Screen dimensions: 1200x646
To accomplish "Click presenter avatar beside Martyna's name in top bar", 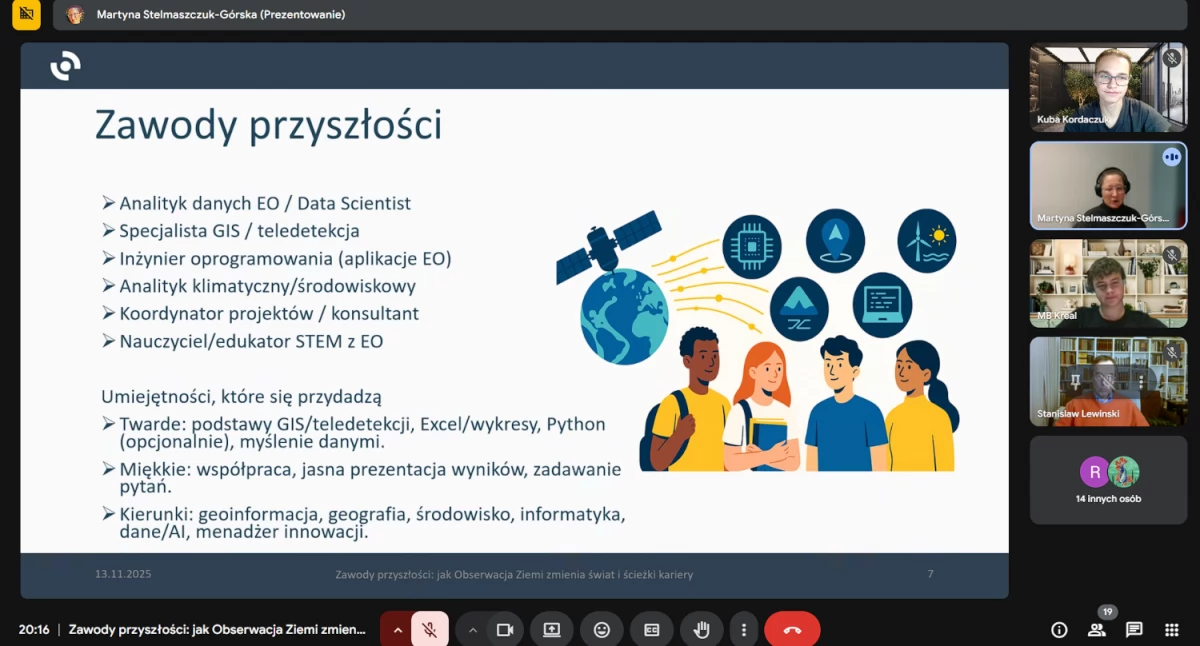I will pyautogui.click(x=75, y=15).
